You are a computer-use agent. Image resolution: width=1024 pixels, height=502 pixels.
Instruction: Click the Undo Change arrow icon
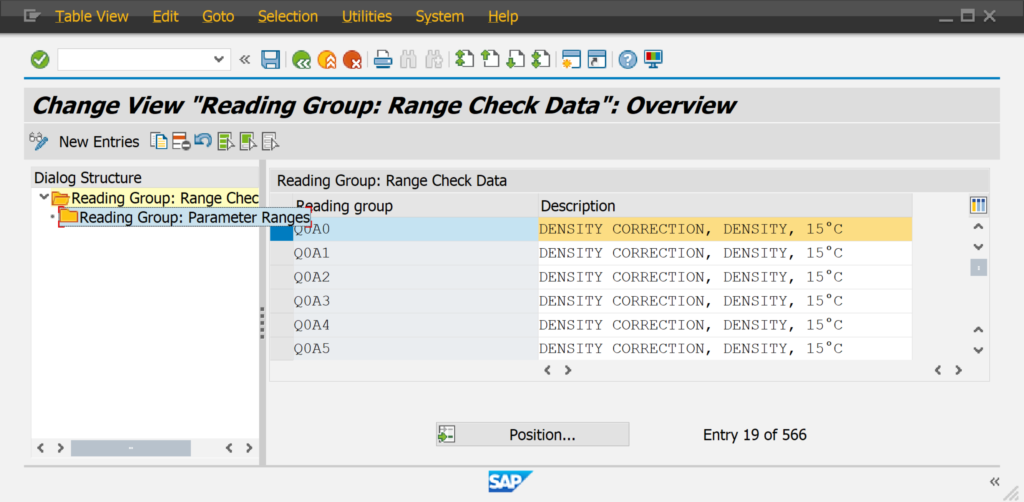(x=203, y=141)
